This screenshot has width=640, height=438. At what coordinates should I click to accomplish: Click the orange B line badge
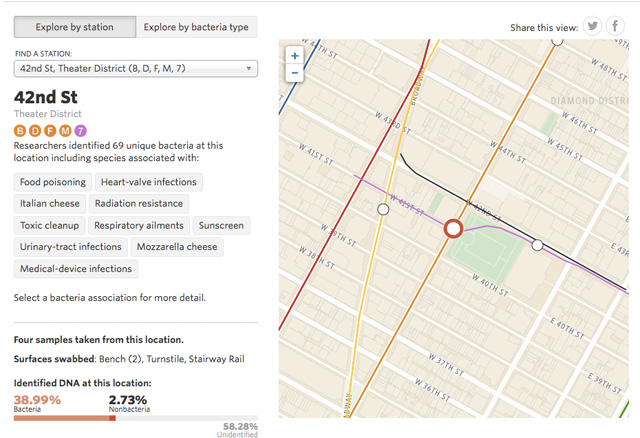20,130
